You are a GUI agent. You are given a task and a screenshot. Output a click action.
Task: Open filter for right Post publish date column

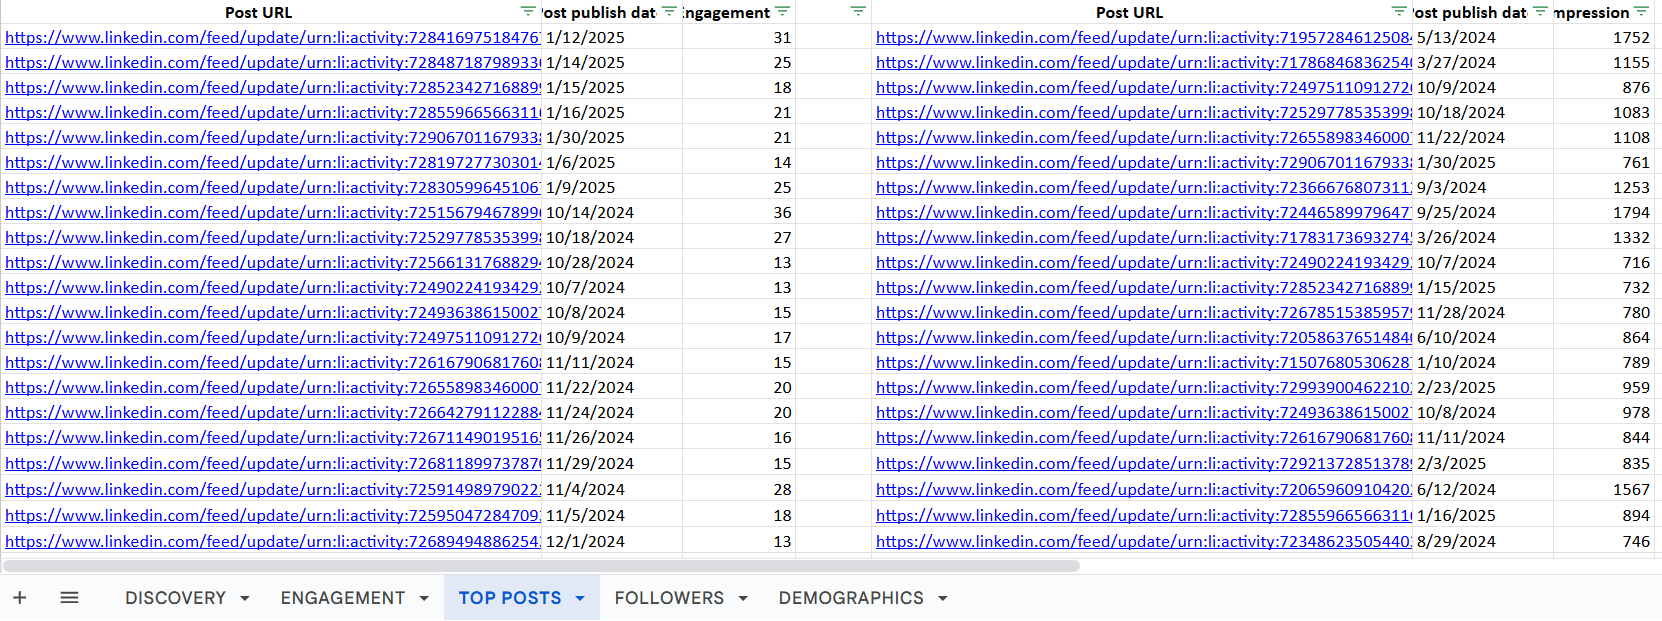click(x=1540, y=12)
